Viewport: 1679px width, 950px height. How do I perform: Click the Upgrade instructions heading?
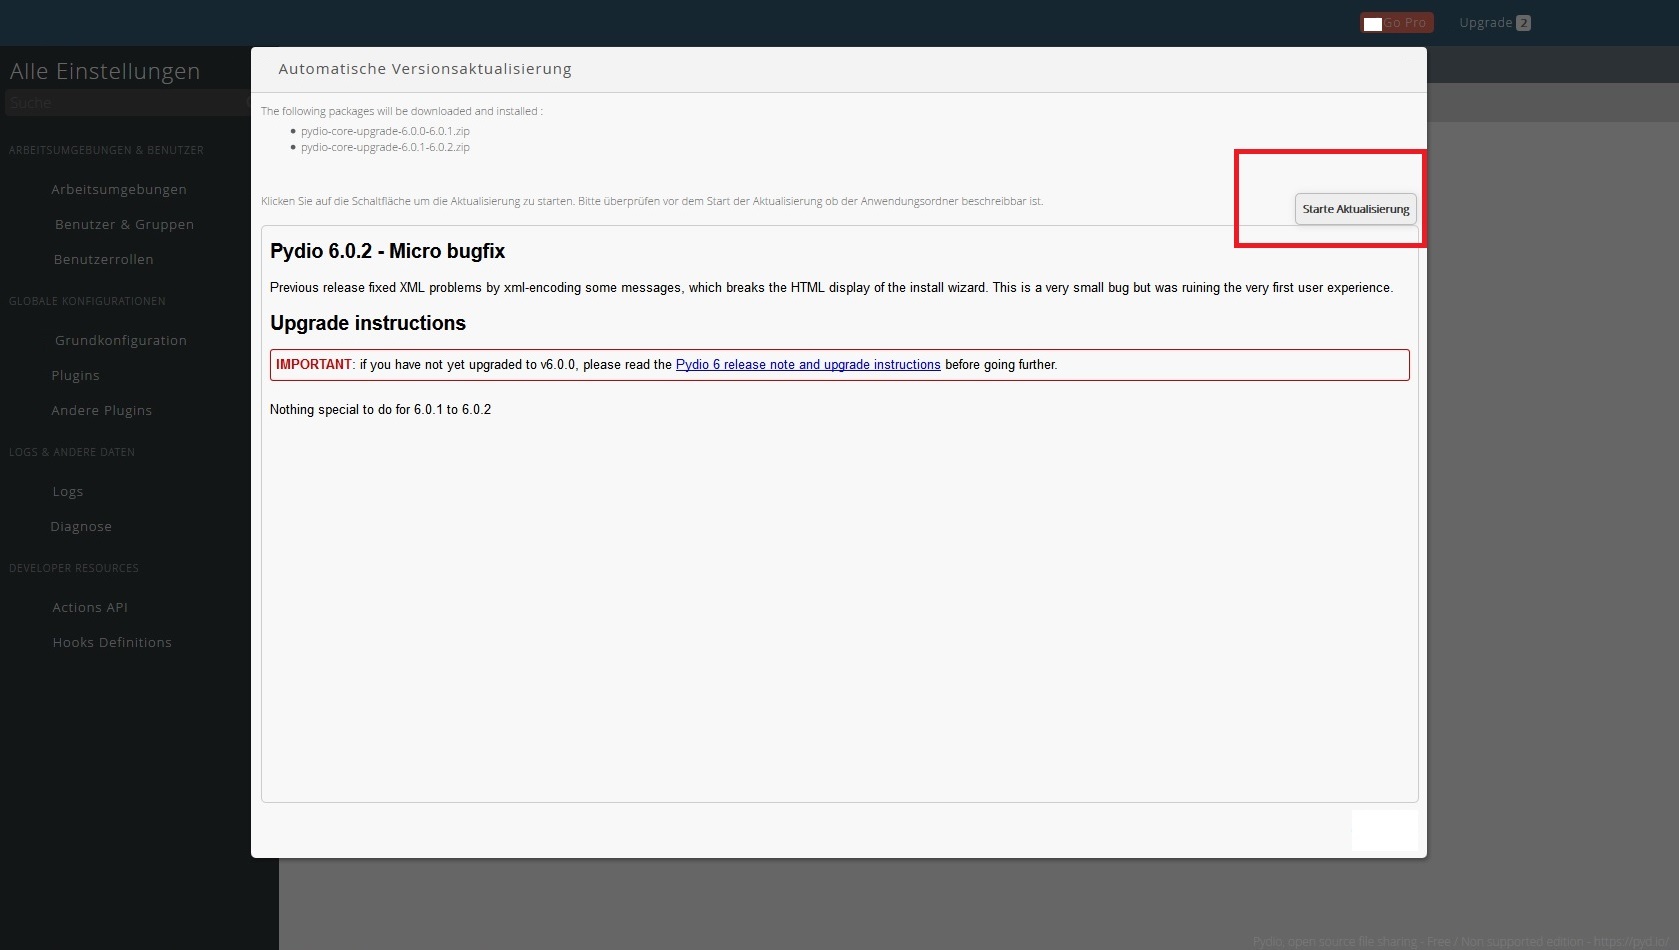coord(368,323)
